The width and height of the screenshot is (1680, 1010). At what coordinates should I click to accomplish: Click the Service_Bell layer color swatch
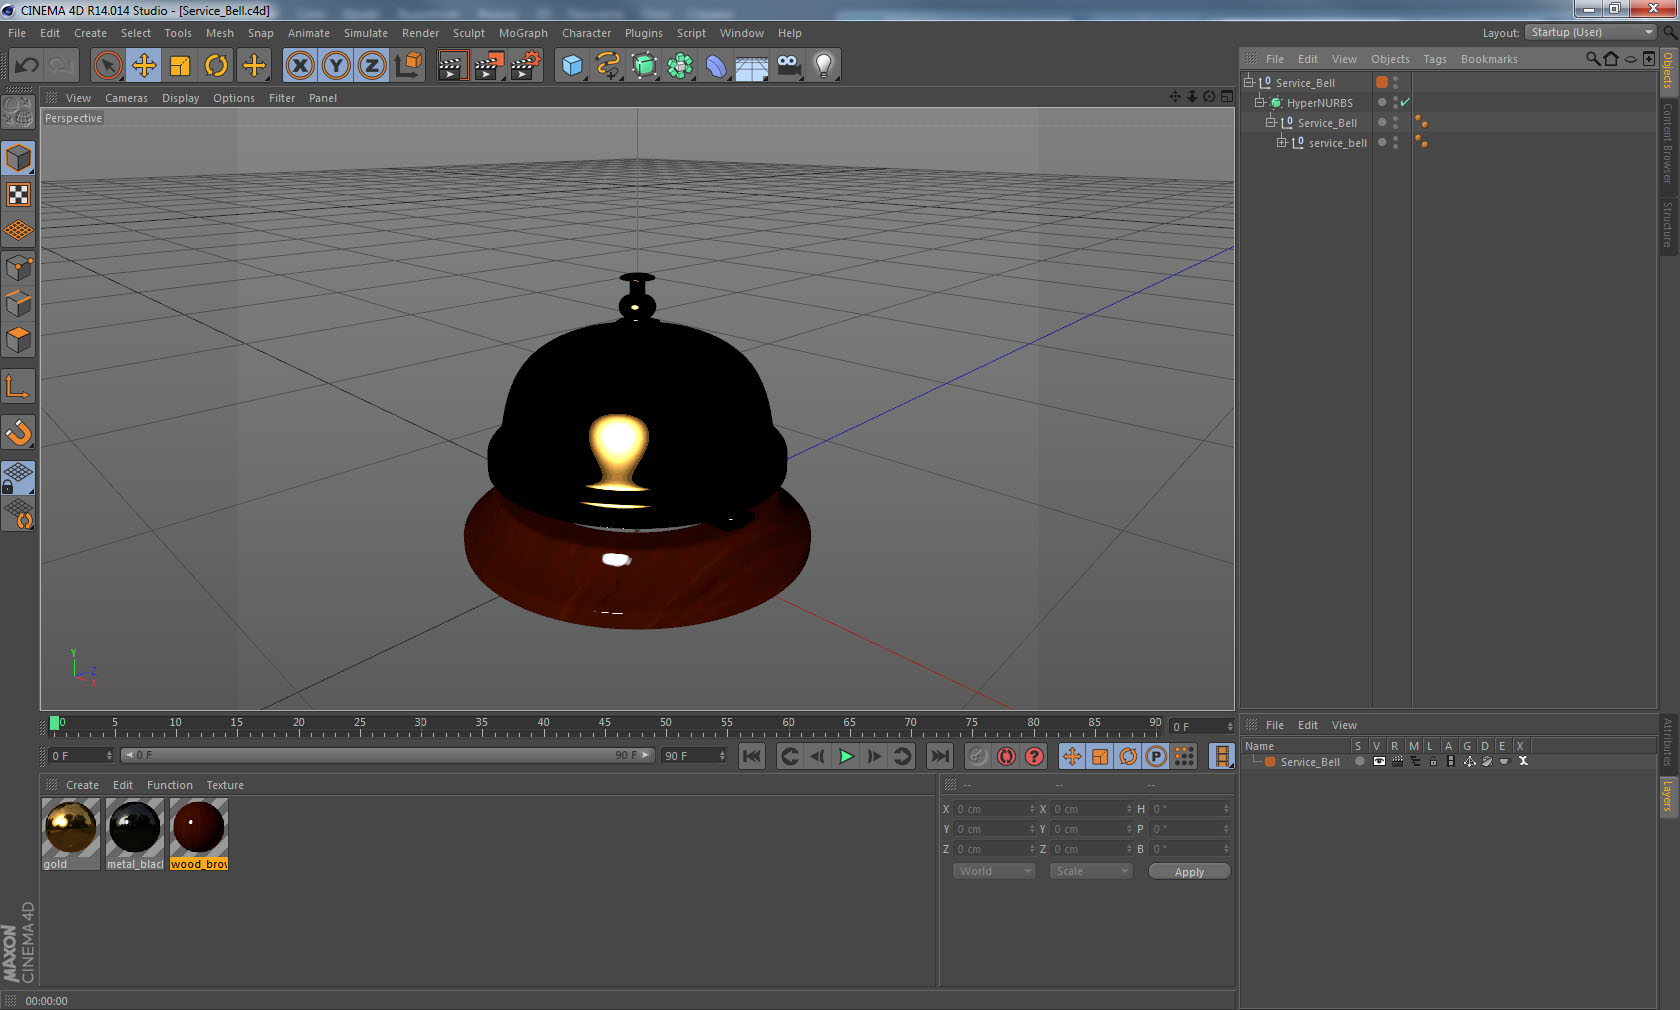tap(1270, 762)
